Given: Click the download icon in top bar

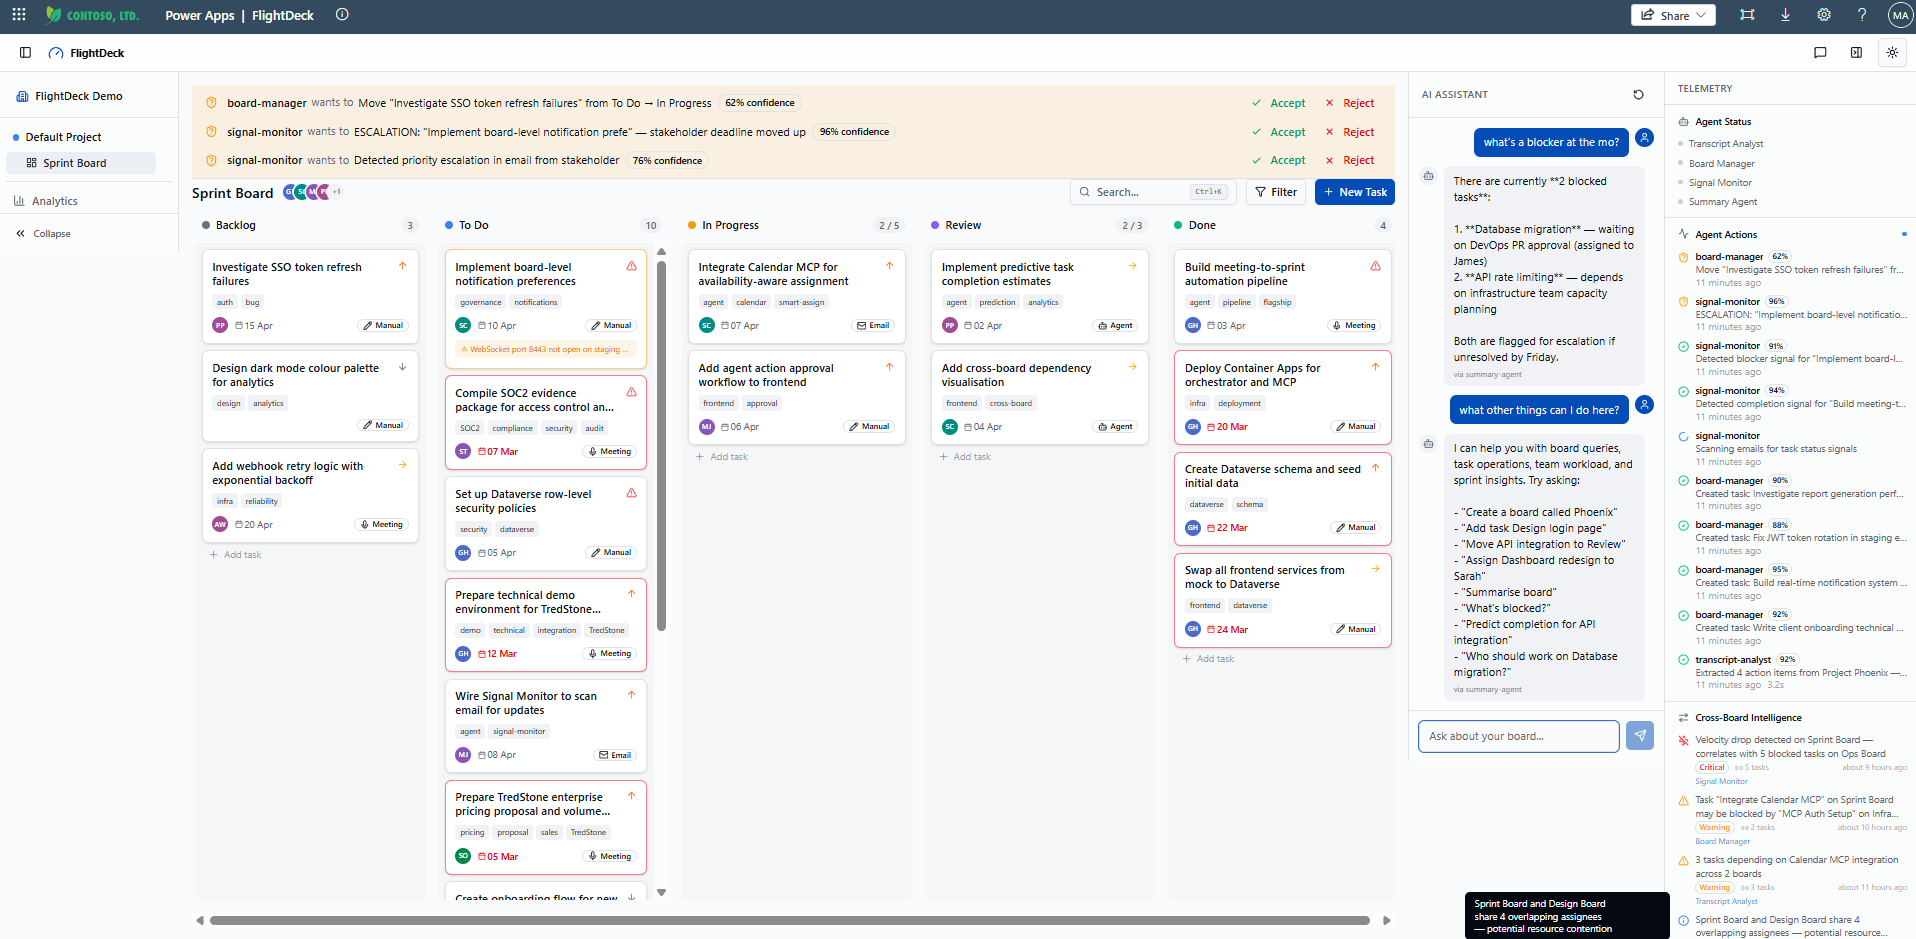Looking at the screenshot, I should point(1785,15).
